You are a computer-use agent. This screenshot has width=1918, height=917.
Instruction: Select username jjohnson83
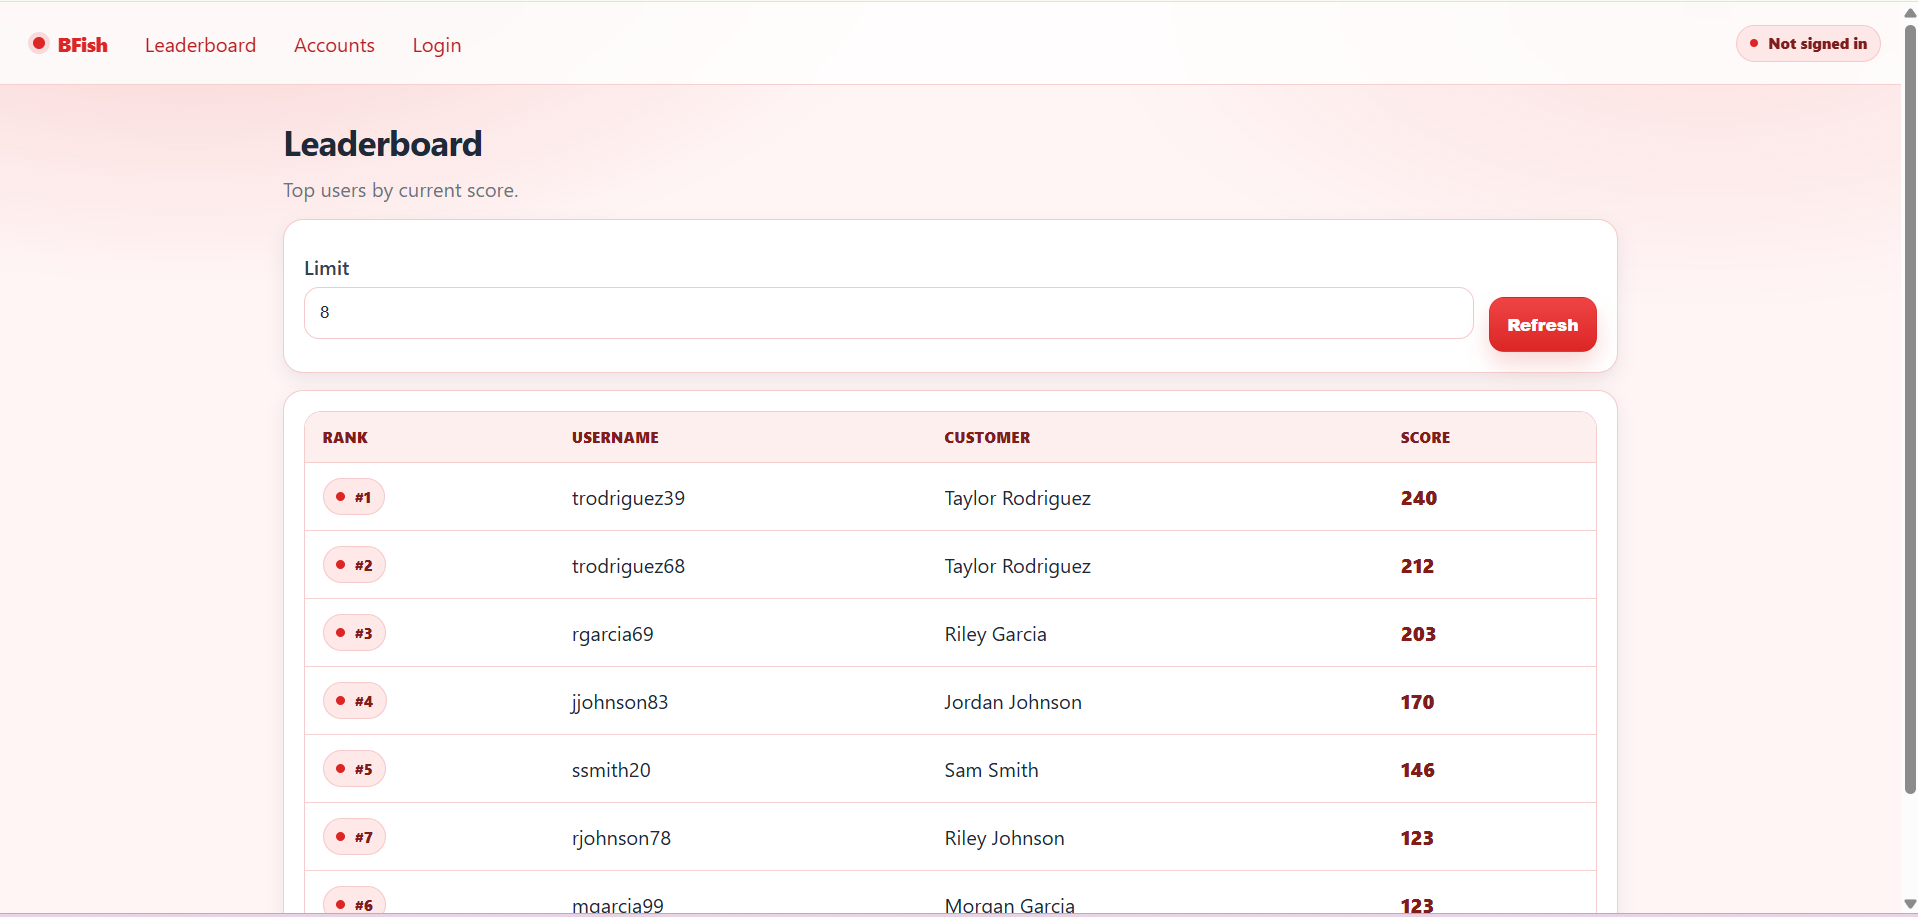pyautogui.click(x=620, y=702)
